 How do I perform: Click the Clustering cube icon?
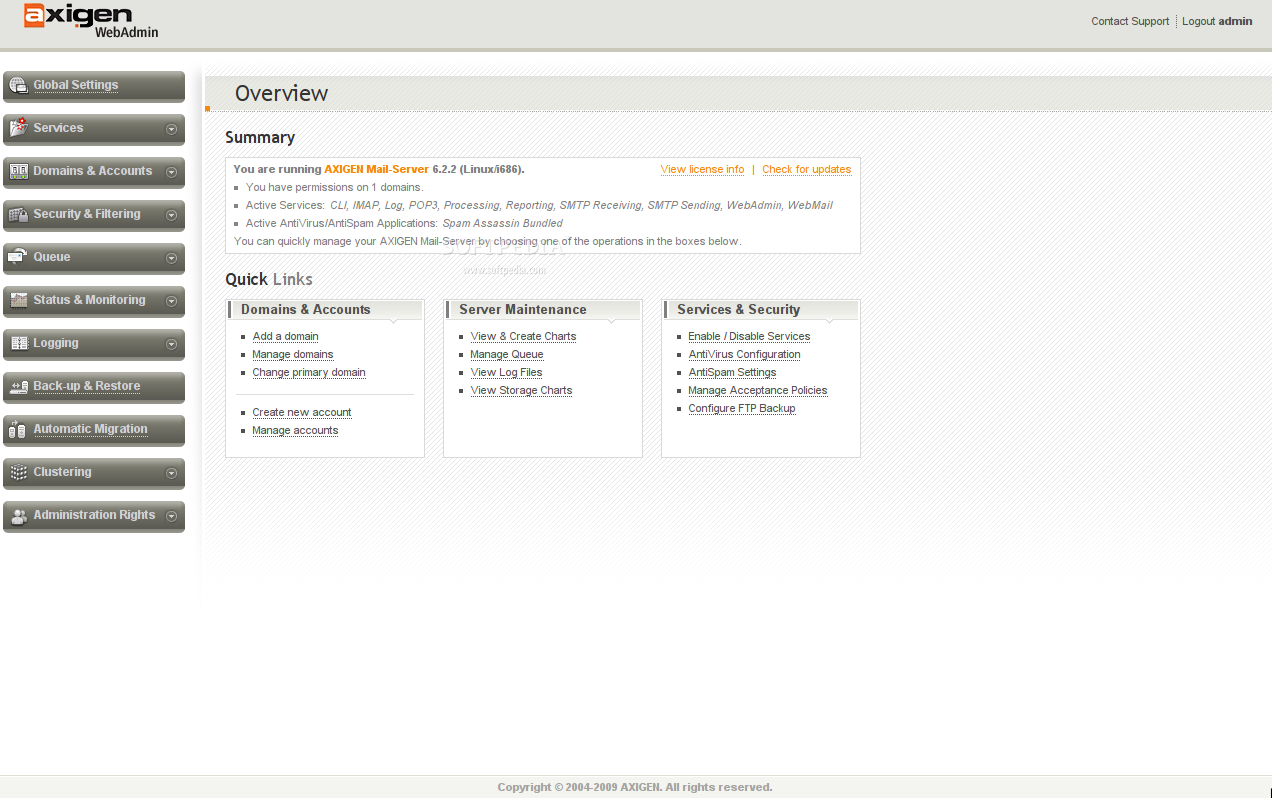[x=18, y=472]
